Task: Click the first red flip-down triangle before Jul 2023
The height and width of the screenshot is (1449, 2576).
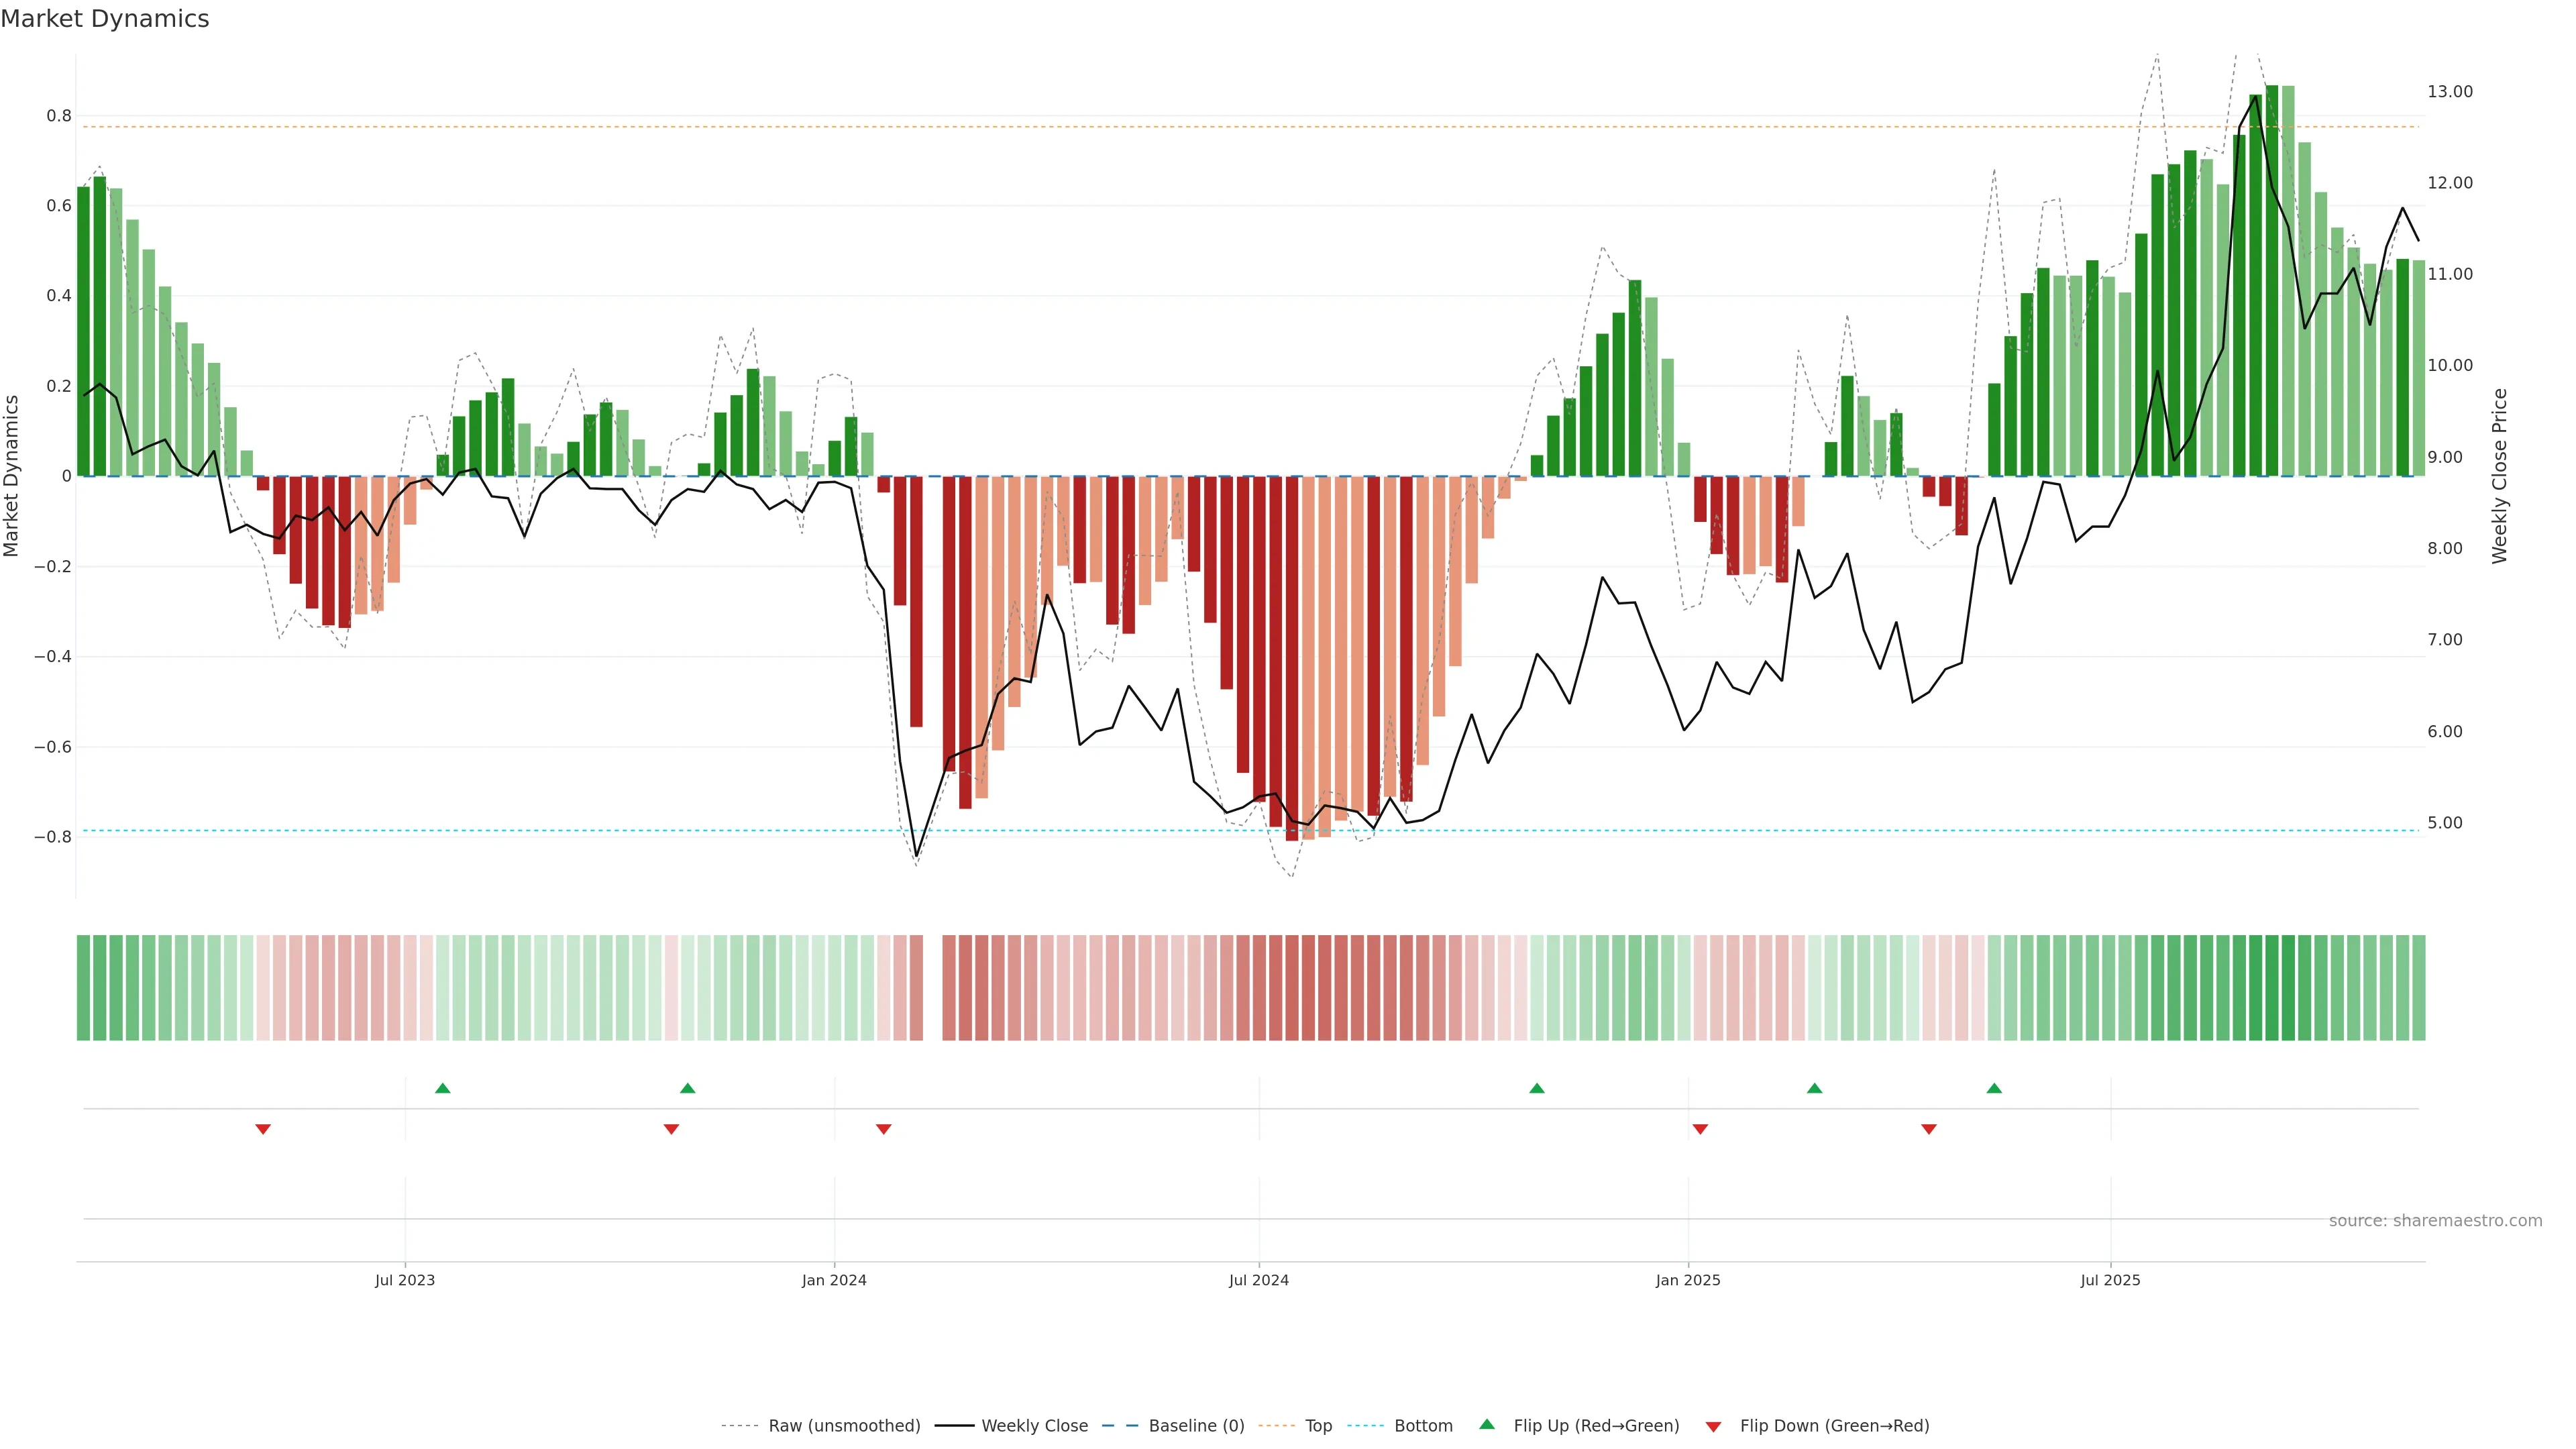Action: click(263, 1129)
